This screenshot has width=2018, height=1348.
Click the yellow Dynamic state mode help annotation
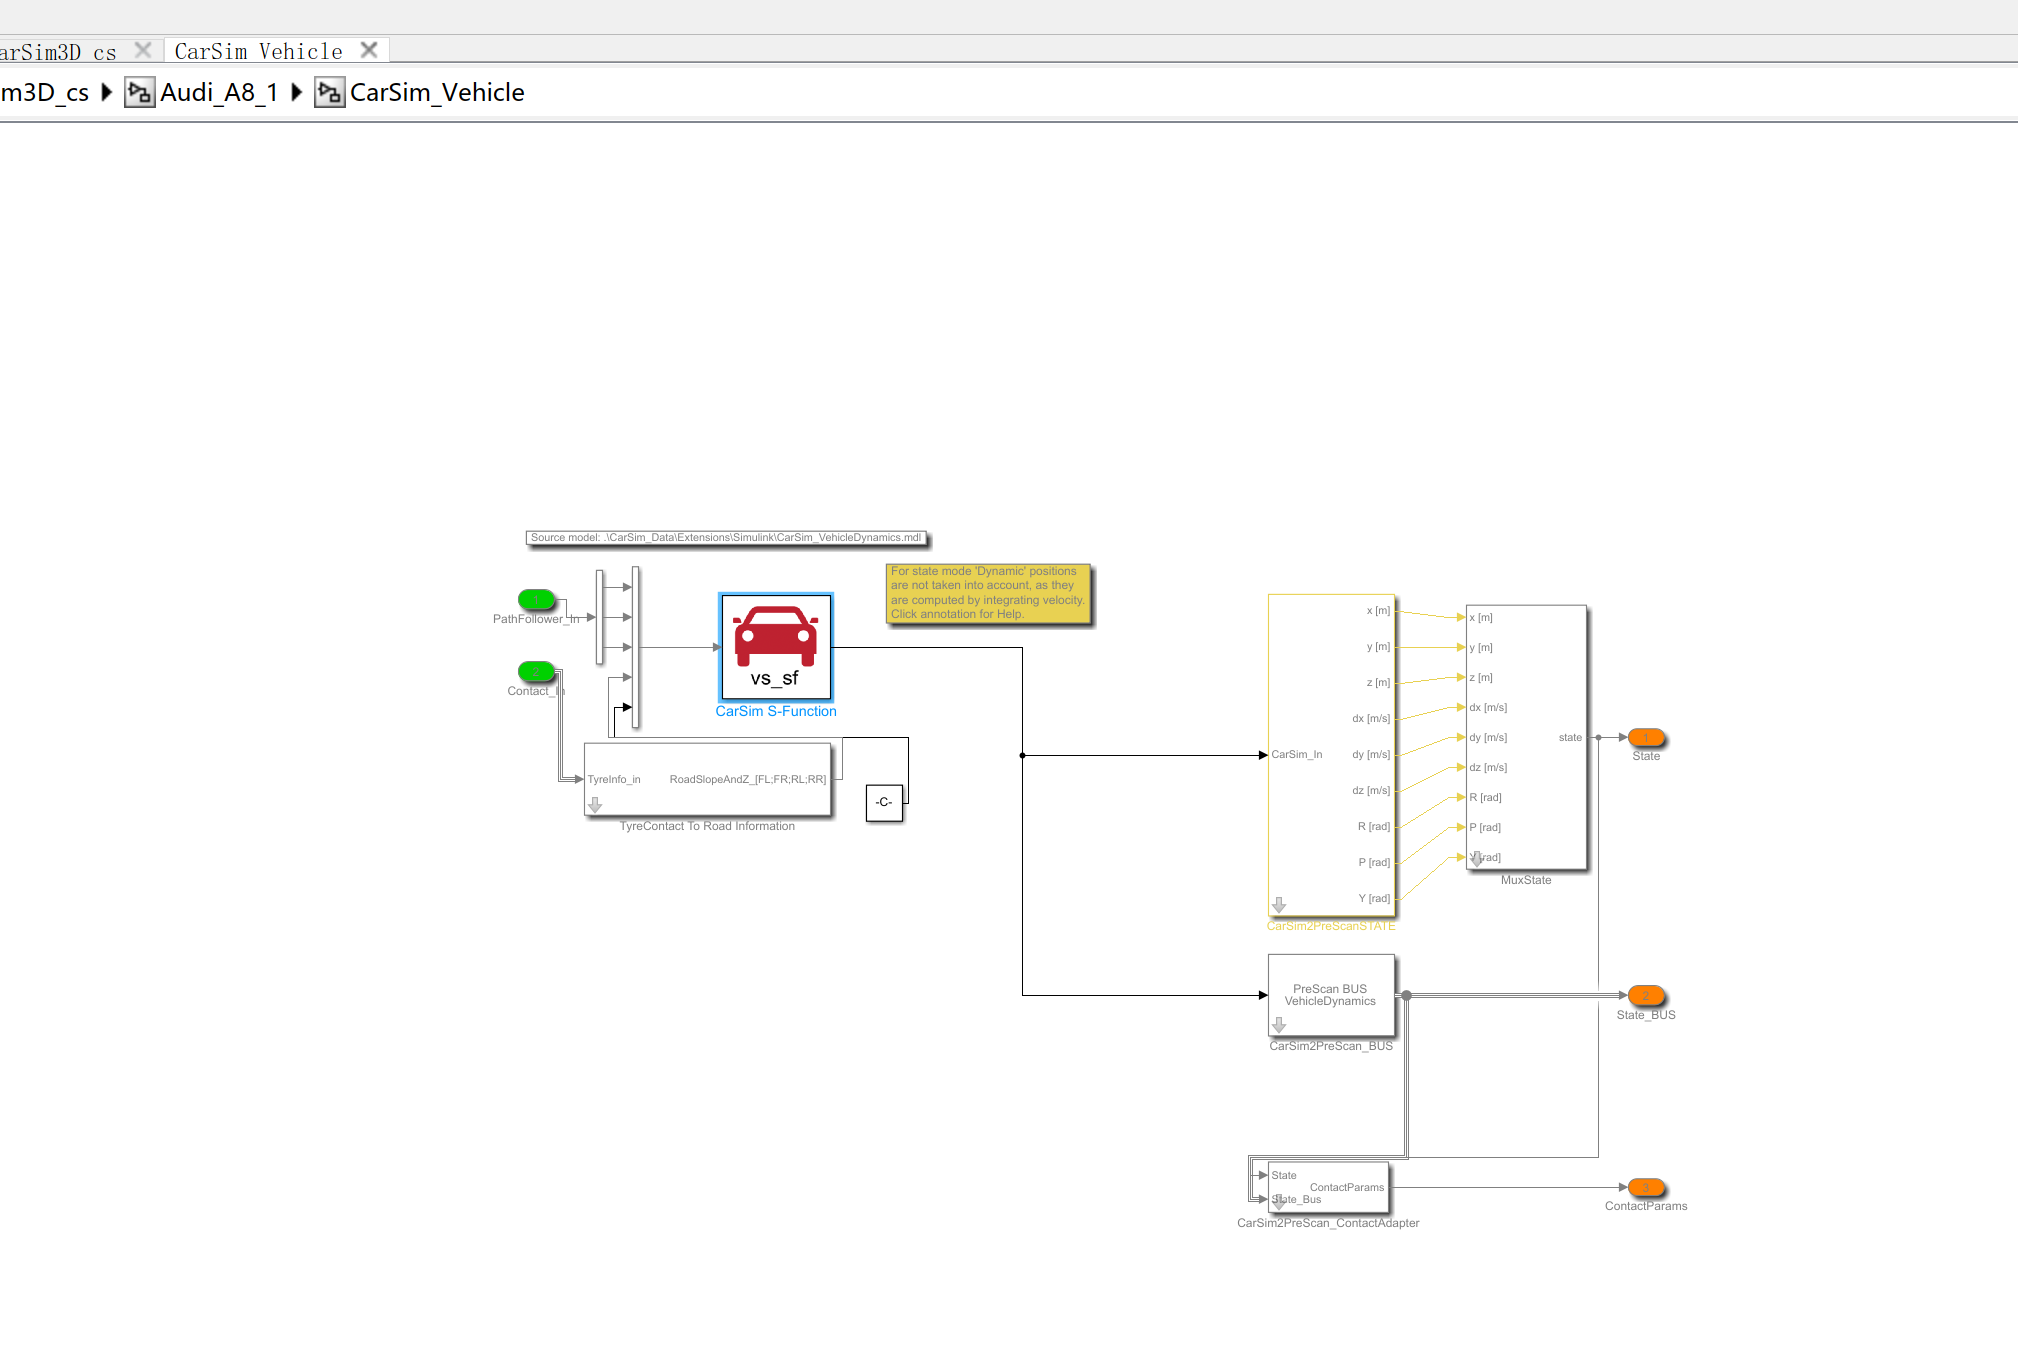(x=988, y=595)
